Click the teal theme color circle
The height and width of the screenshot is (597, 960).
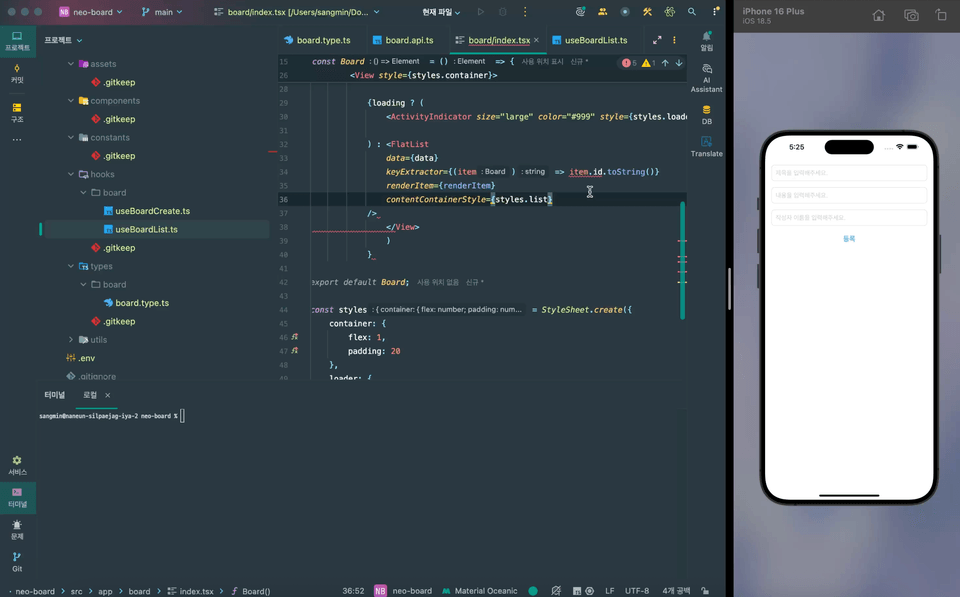point(533,591)
